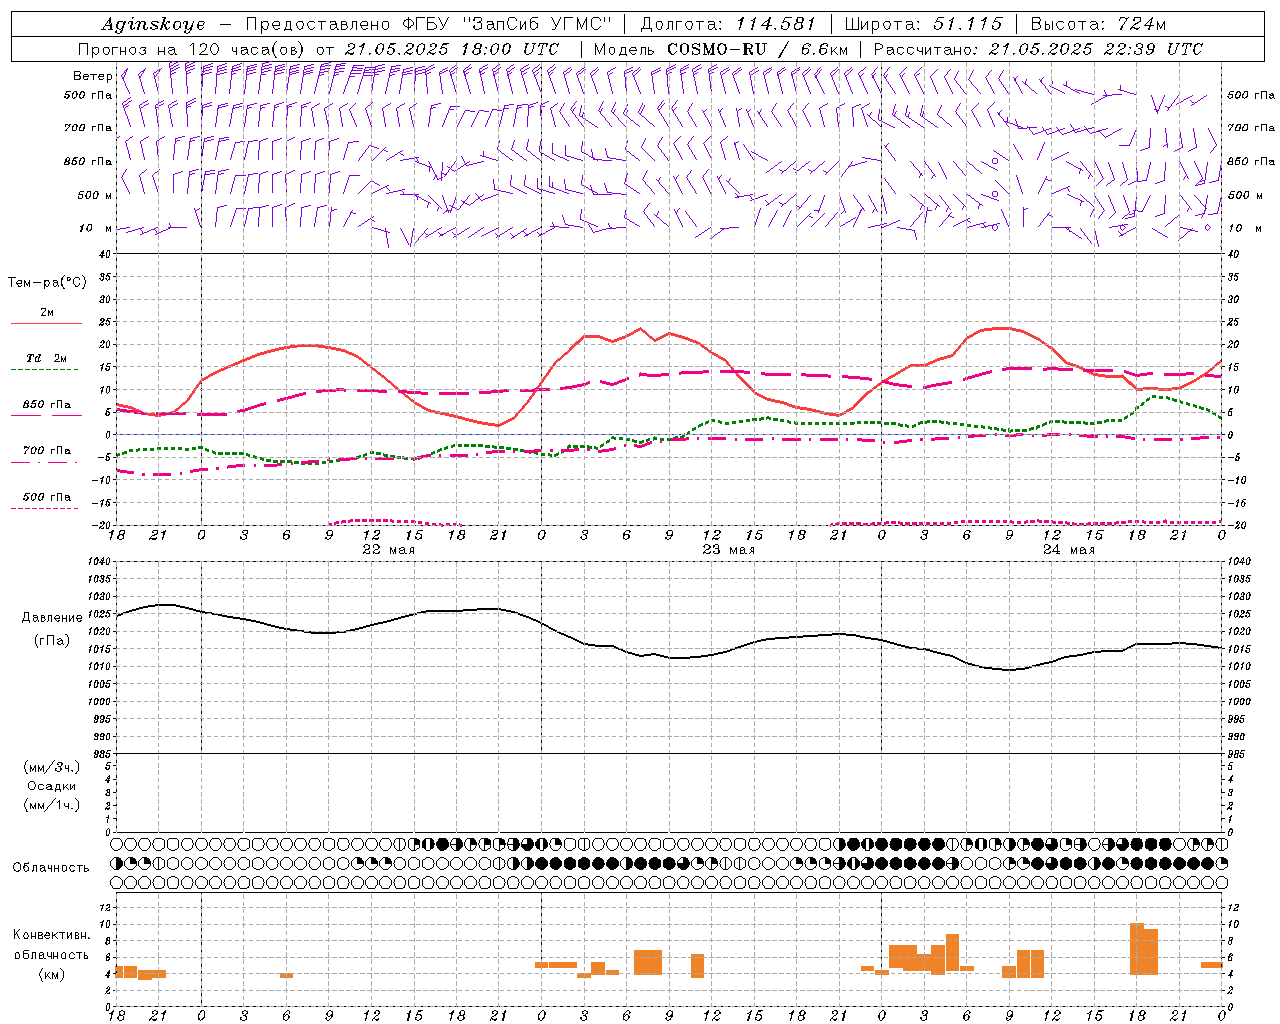Click the "(мм/1ч.)" precipitation unit label
1280x1024 pixels.
click(x=52, y=805)
